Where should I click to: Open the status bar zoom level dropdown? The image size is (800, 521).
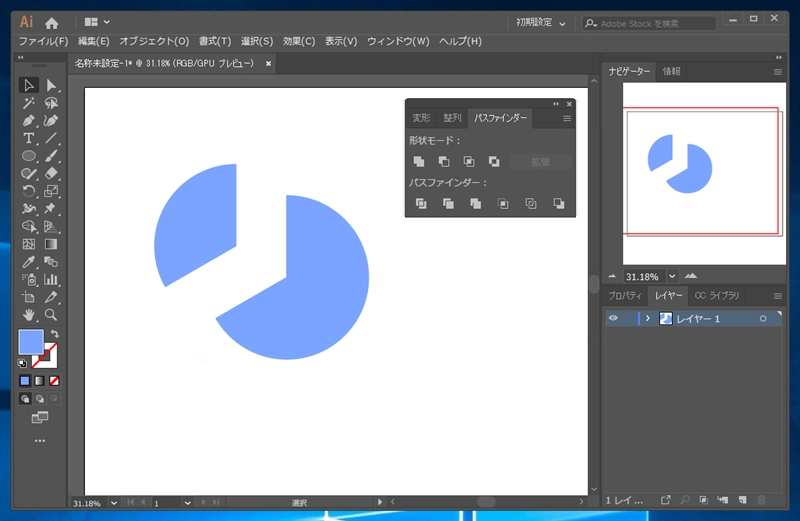[x=114, y=503]
